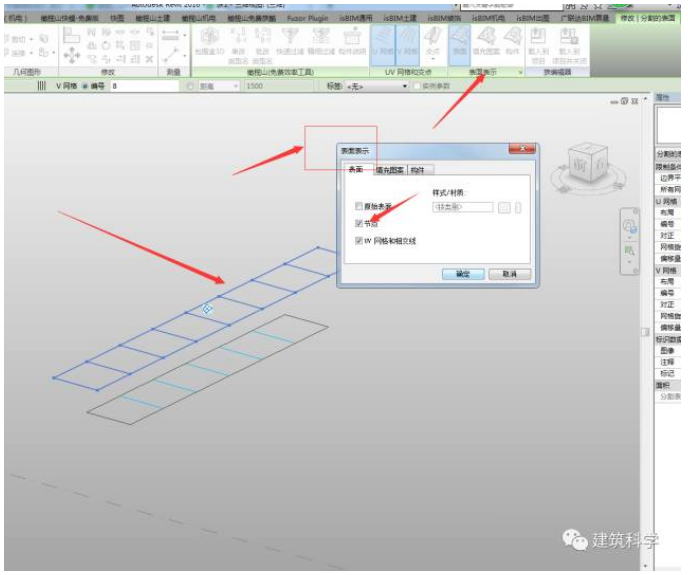
Task: Click the align tool in Modify panel
Action: pos(71,35)
